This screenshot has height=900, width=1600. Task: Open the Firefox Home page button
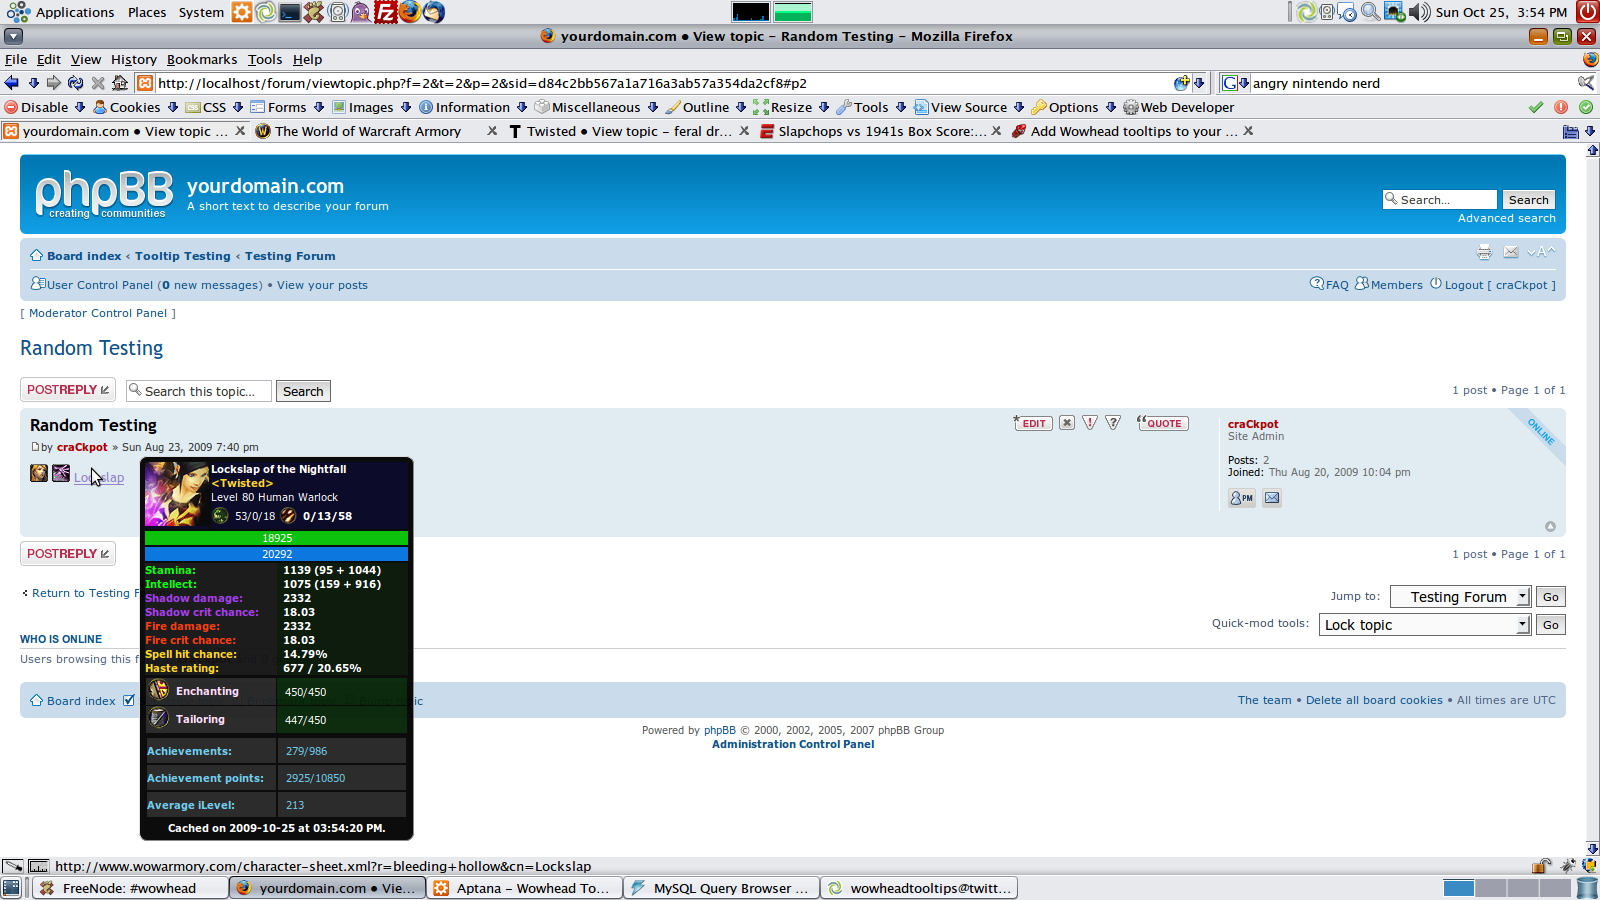(x=120, y=83)
